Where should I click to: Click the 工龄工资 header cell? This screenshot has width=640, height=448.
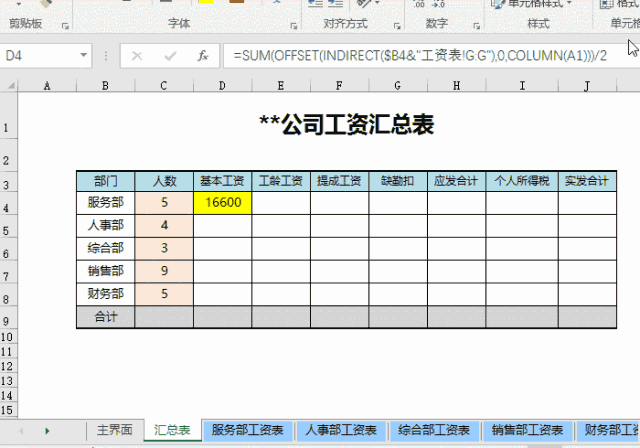281,181
